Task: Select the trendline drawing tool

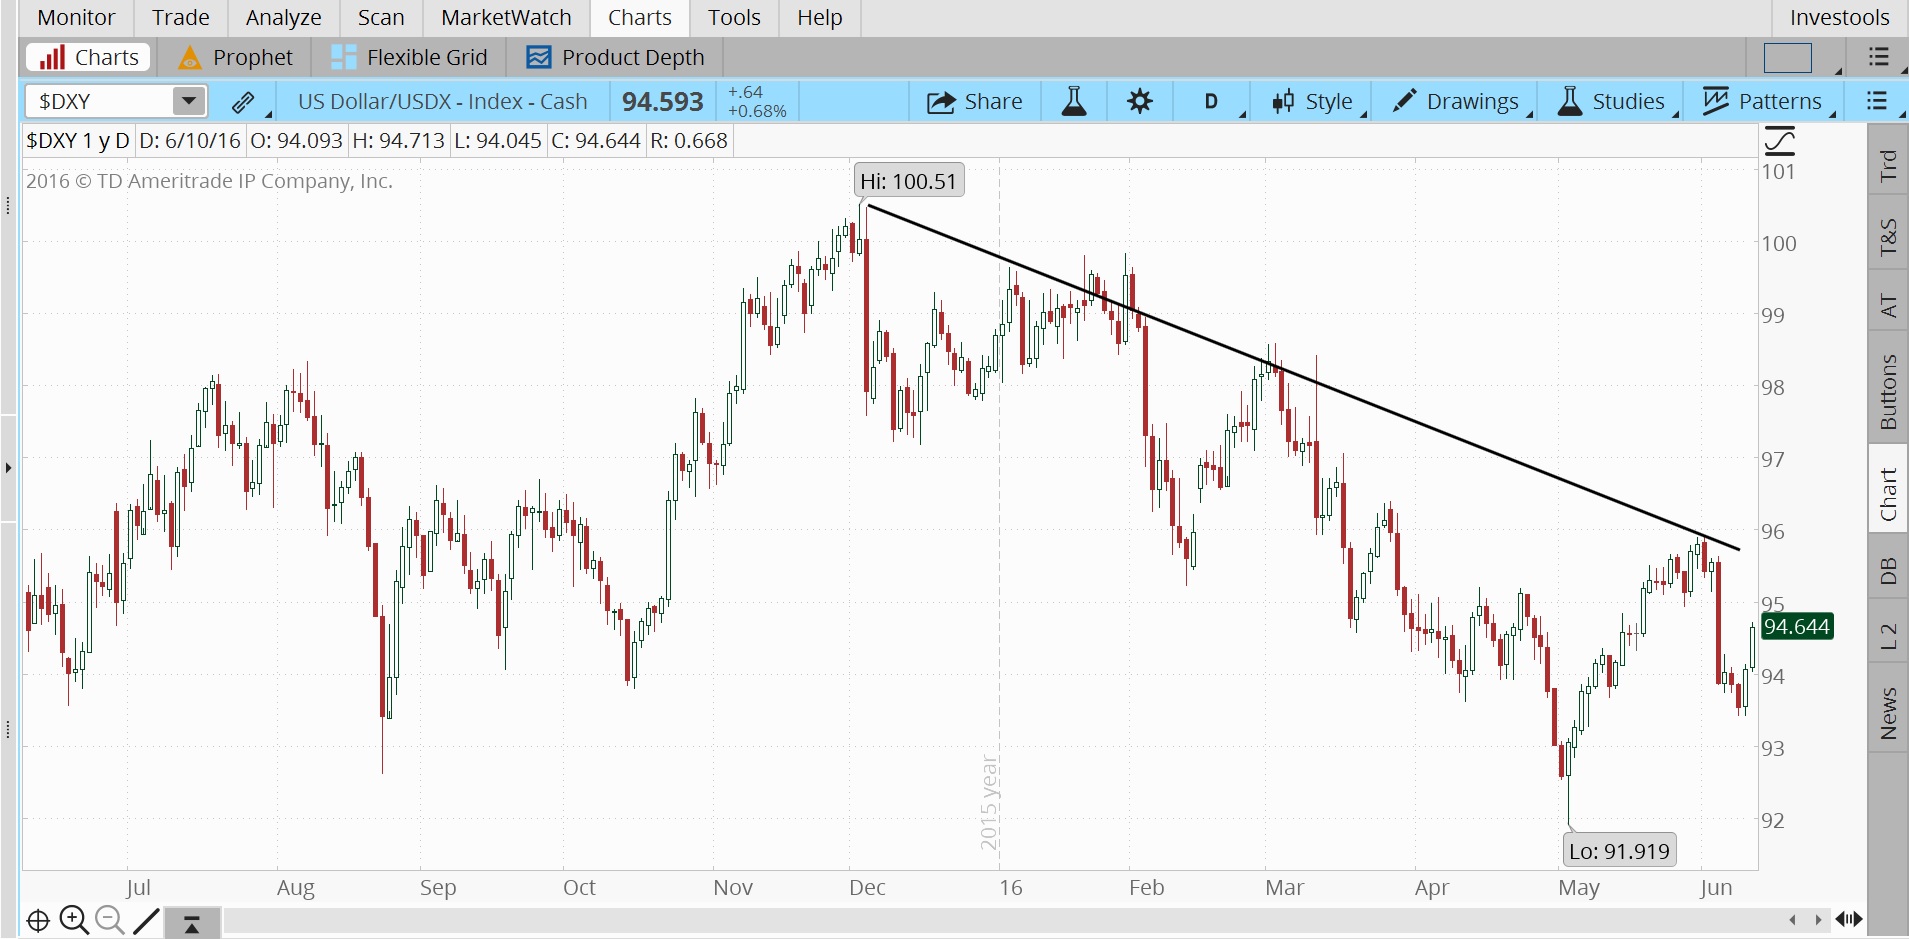Action: tap(146, 919)
